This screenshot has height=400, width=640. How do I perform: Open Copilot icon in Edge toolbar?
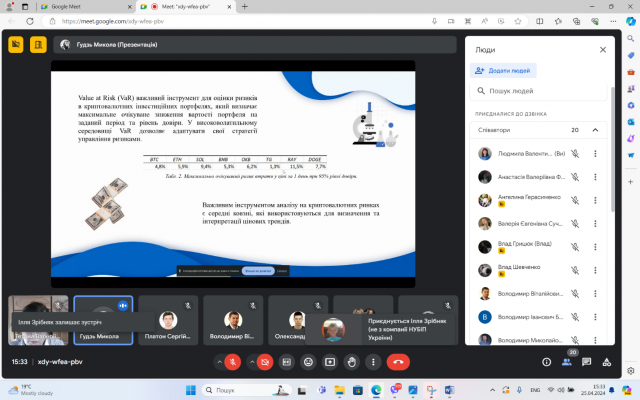tap(631, 21)
